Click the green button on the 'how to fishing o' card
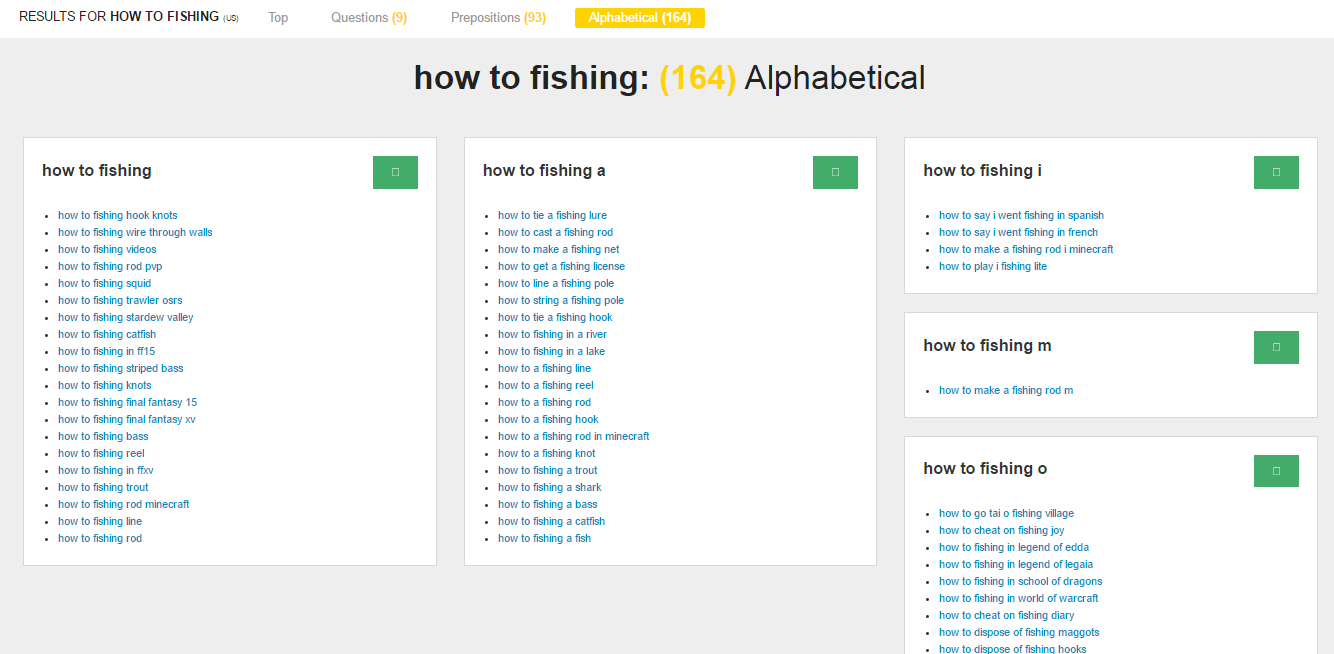 click(x=1276, y=471)
